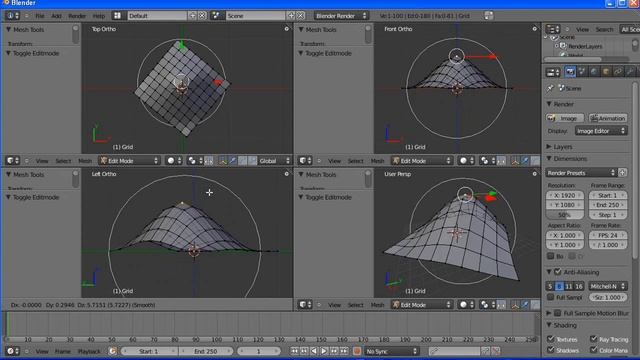Click the fullscreen toggle icon in info header
The width and height of the screenshot is (640, 360).
point(488,16)
